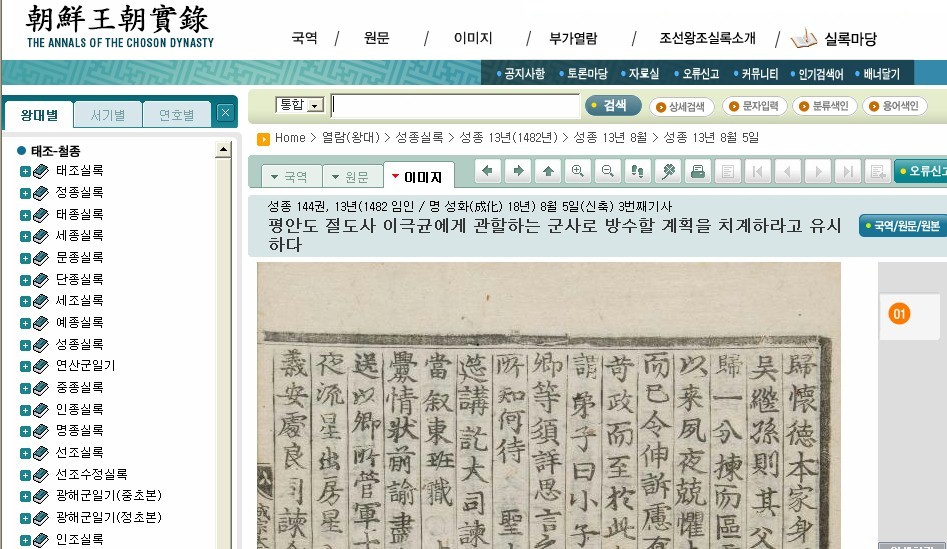Zoom out of the document image

(607, 171)
